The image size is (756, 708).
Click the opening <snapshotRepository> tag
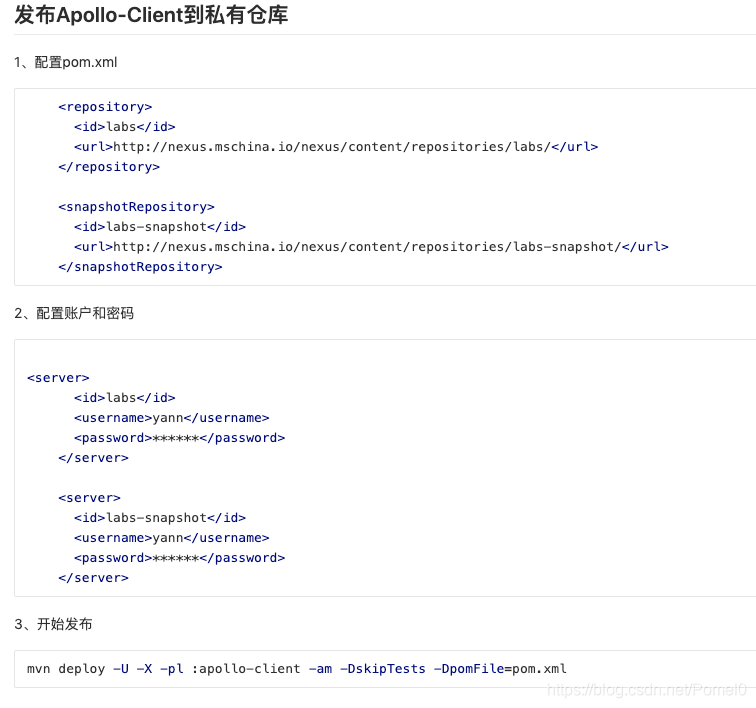(136, 207)
